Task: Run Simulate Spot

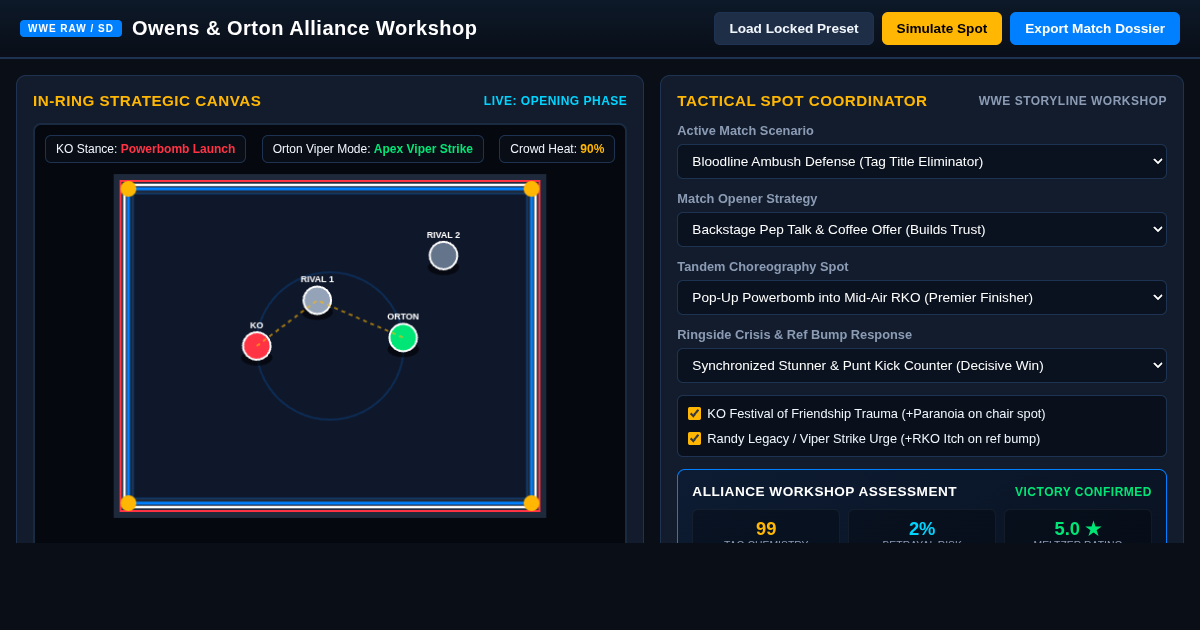Action: point(942,28)
